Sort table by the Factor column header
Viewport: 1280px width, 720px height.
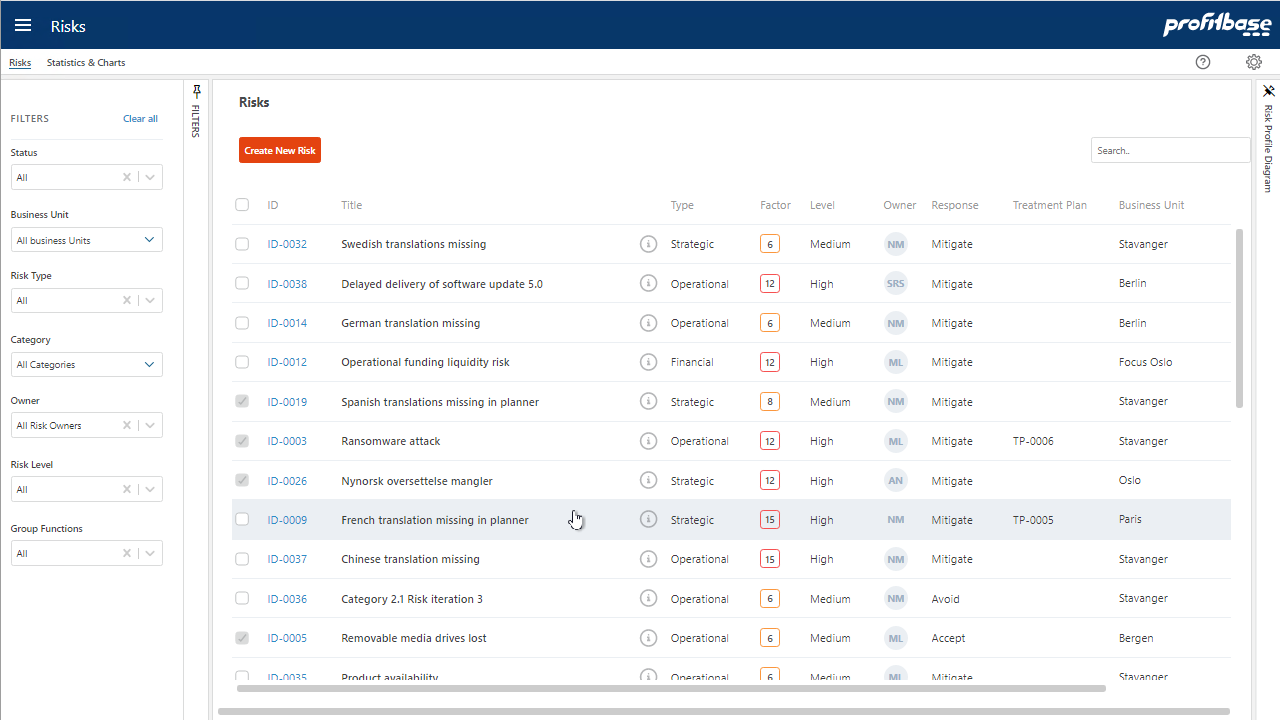775,205
